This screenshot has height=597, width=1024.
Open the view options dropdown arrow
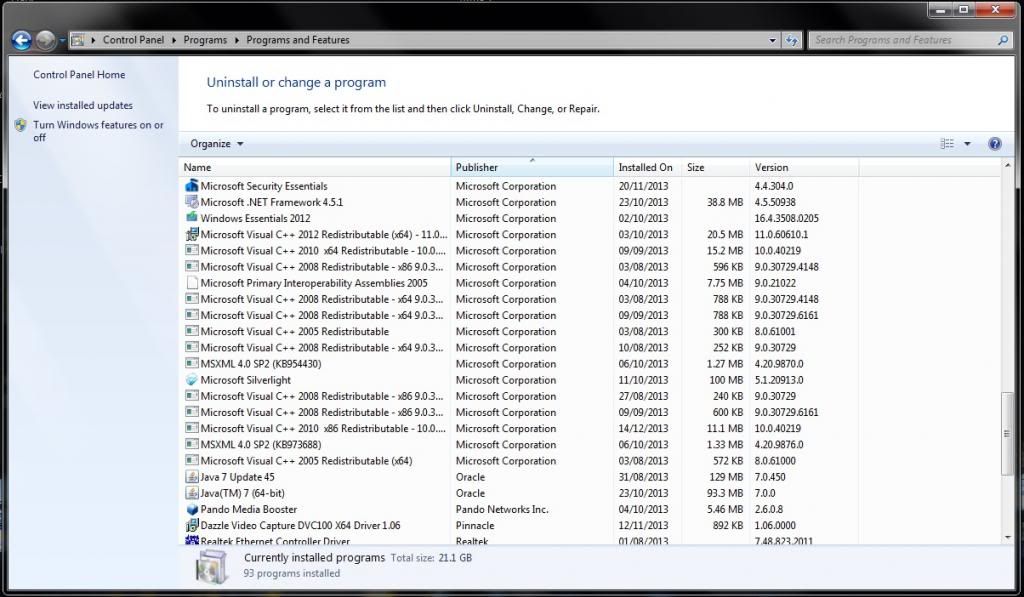tap(967, 144)
